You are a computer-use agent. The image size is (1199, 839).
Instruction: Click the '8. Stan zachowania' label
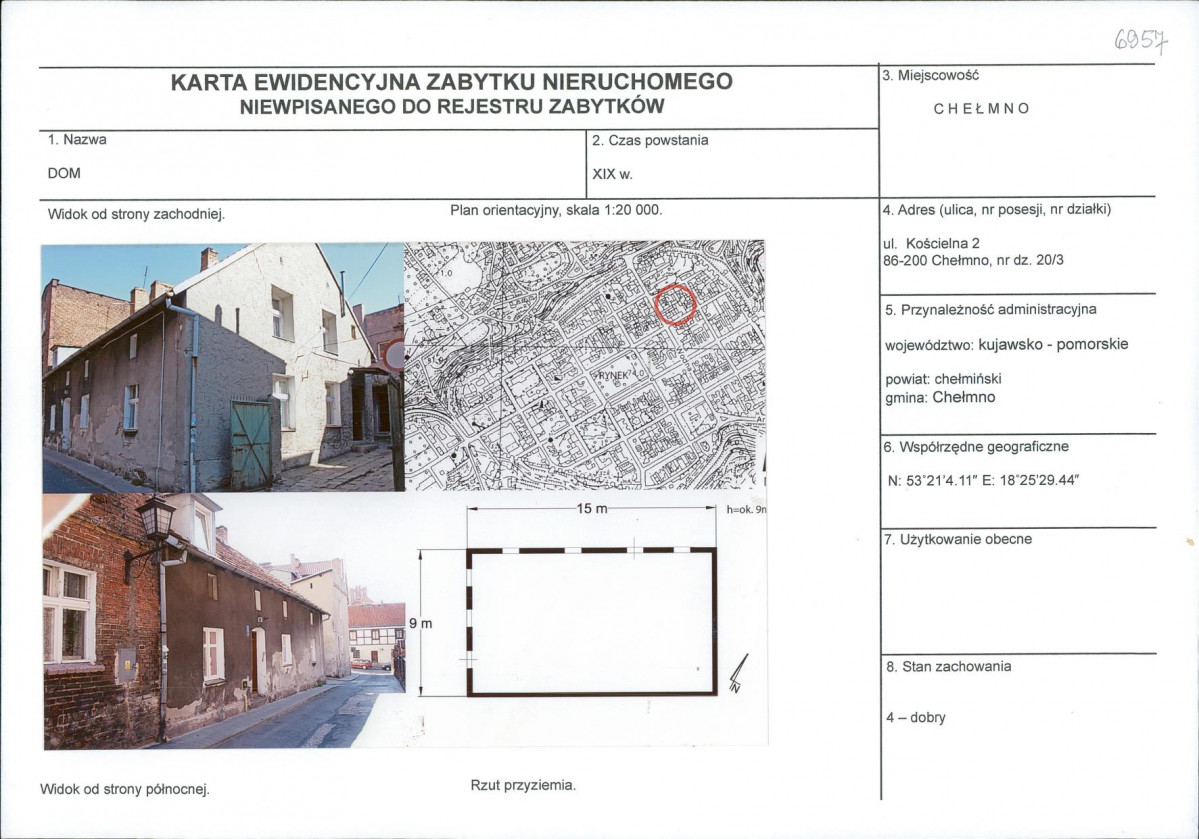(x=948, y=667)
